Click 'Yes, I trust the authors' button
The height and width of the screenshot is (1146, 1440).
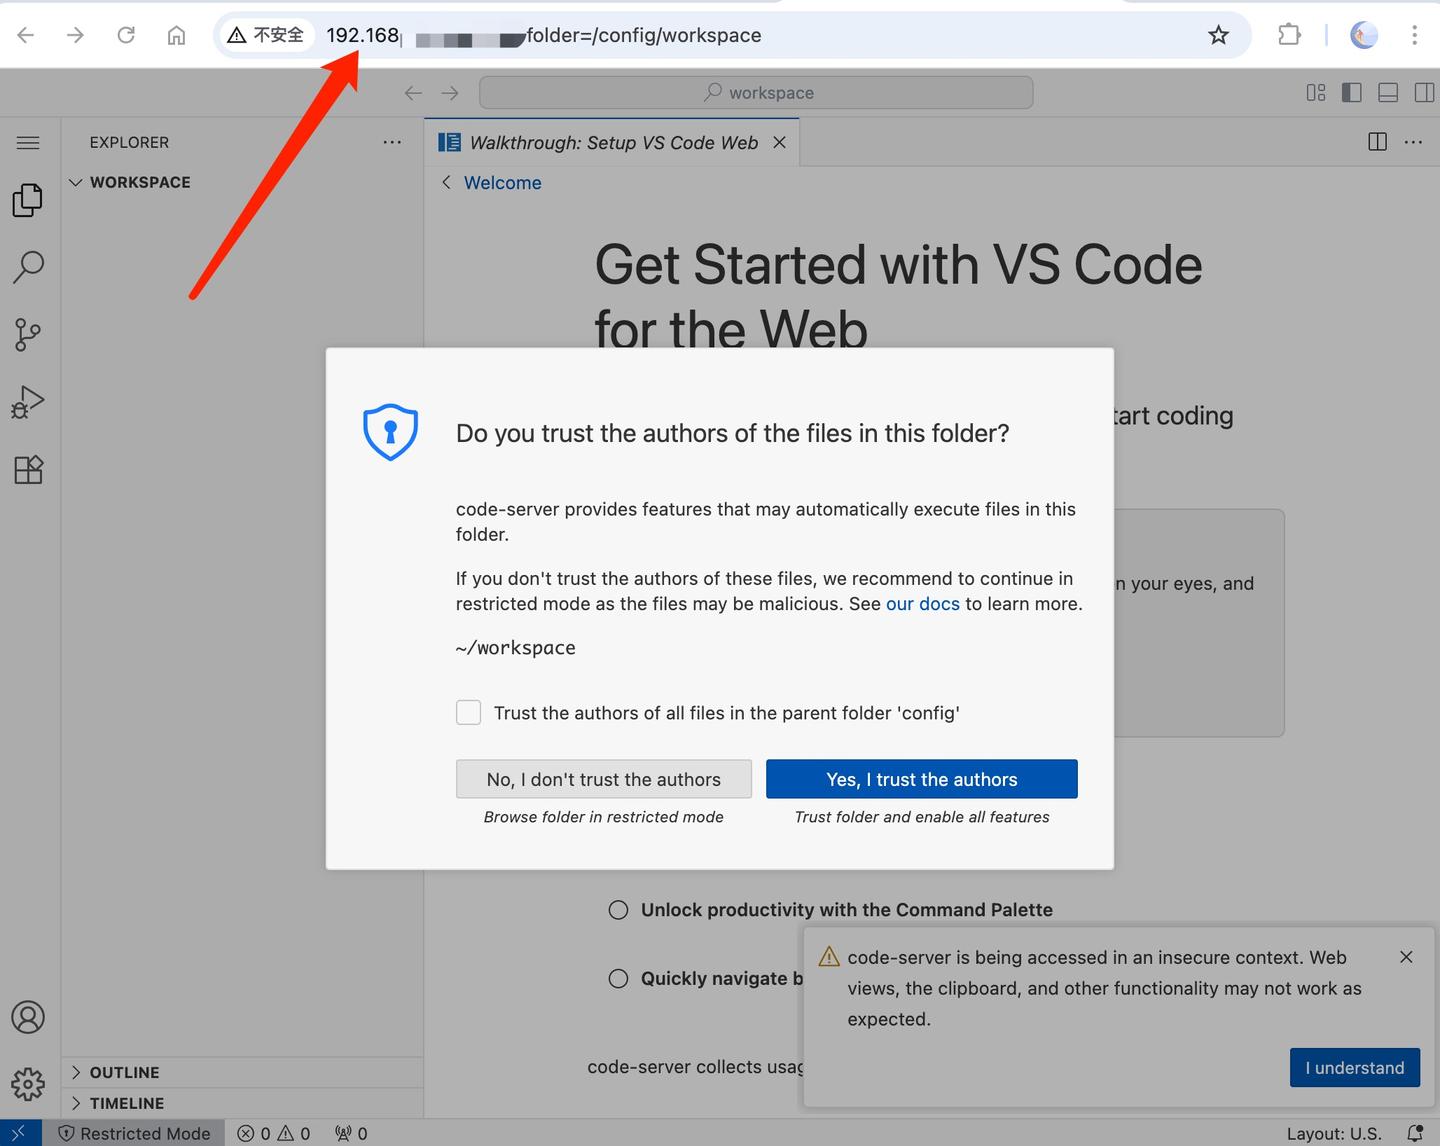[922, 779]
